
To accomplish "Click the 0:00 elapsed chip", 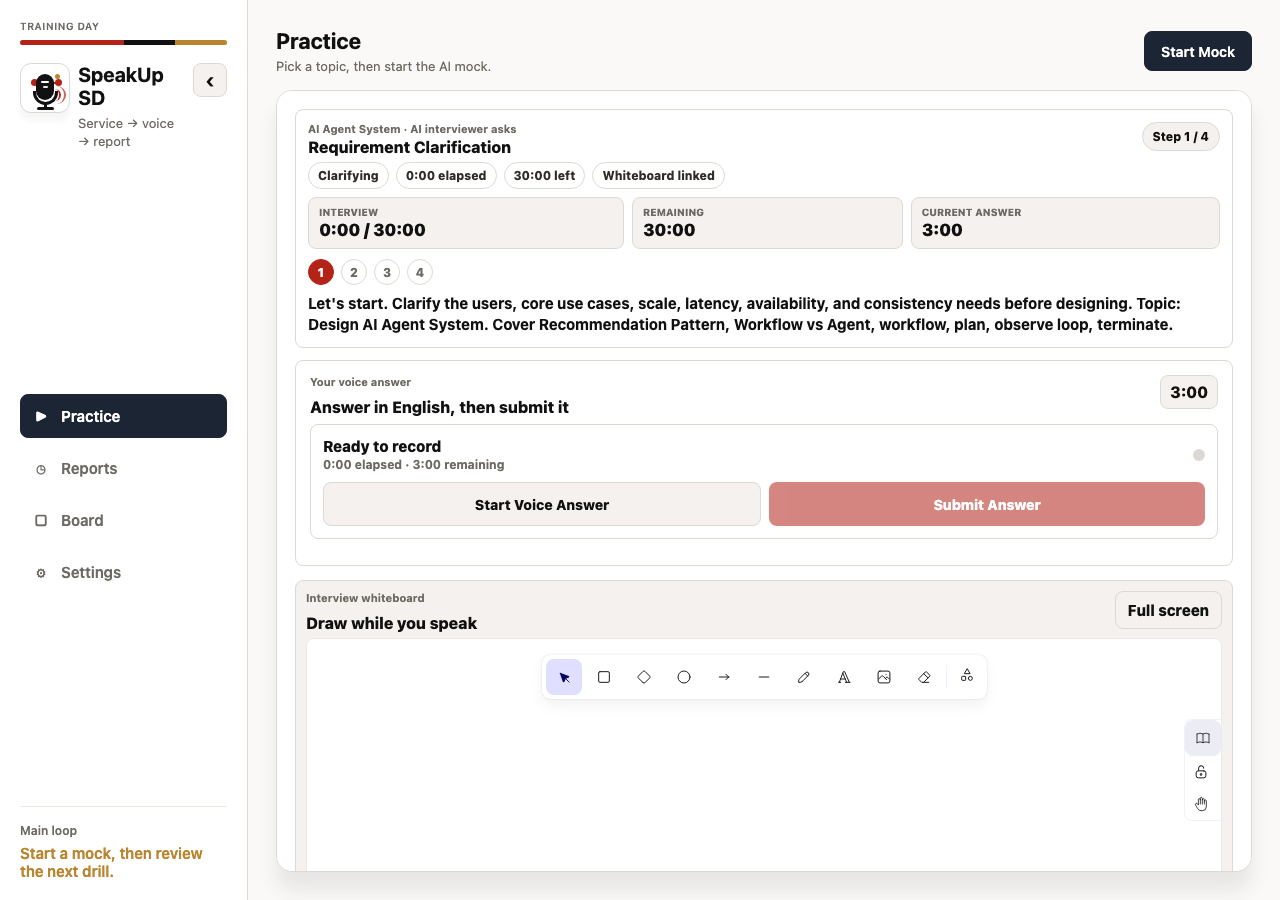I will [x=446, y=175].
